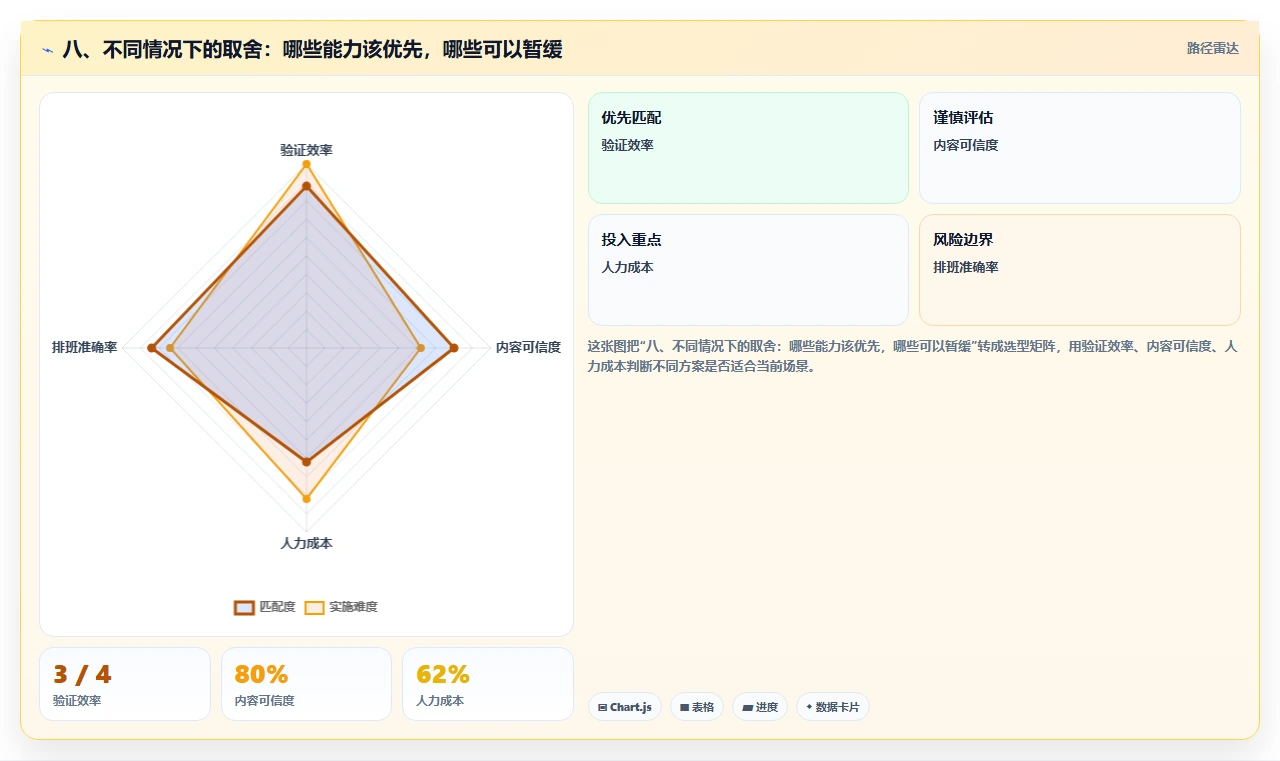Click the lightning icon beside the section title
Screen dimensions: 1280x761
47,50
